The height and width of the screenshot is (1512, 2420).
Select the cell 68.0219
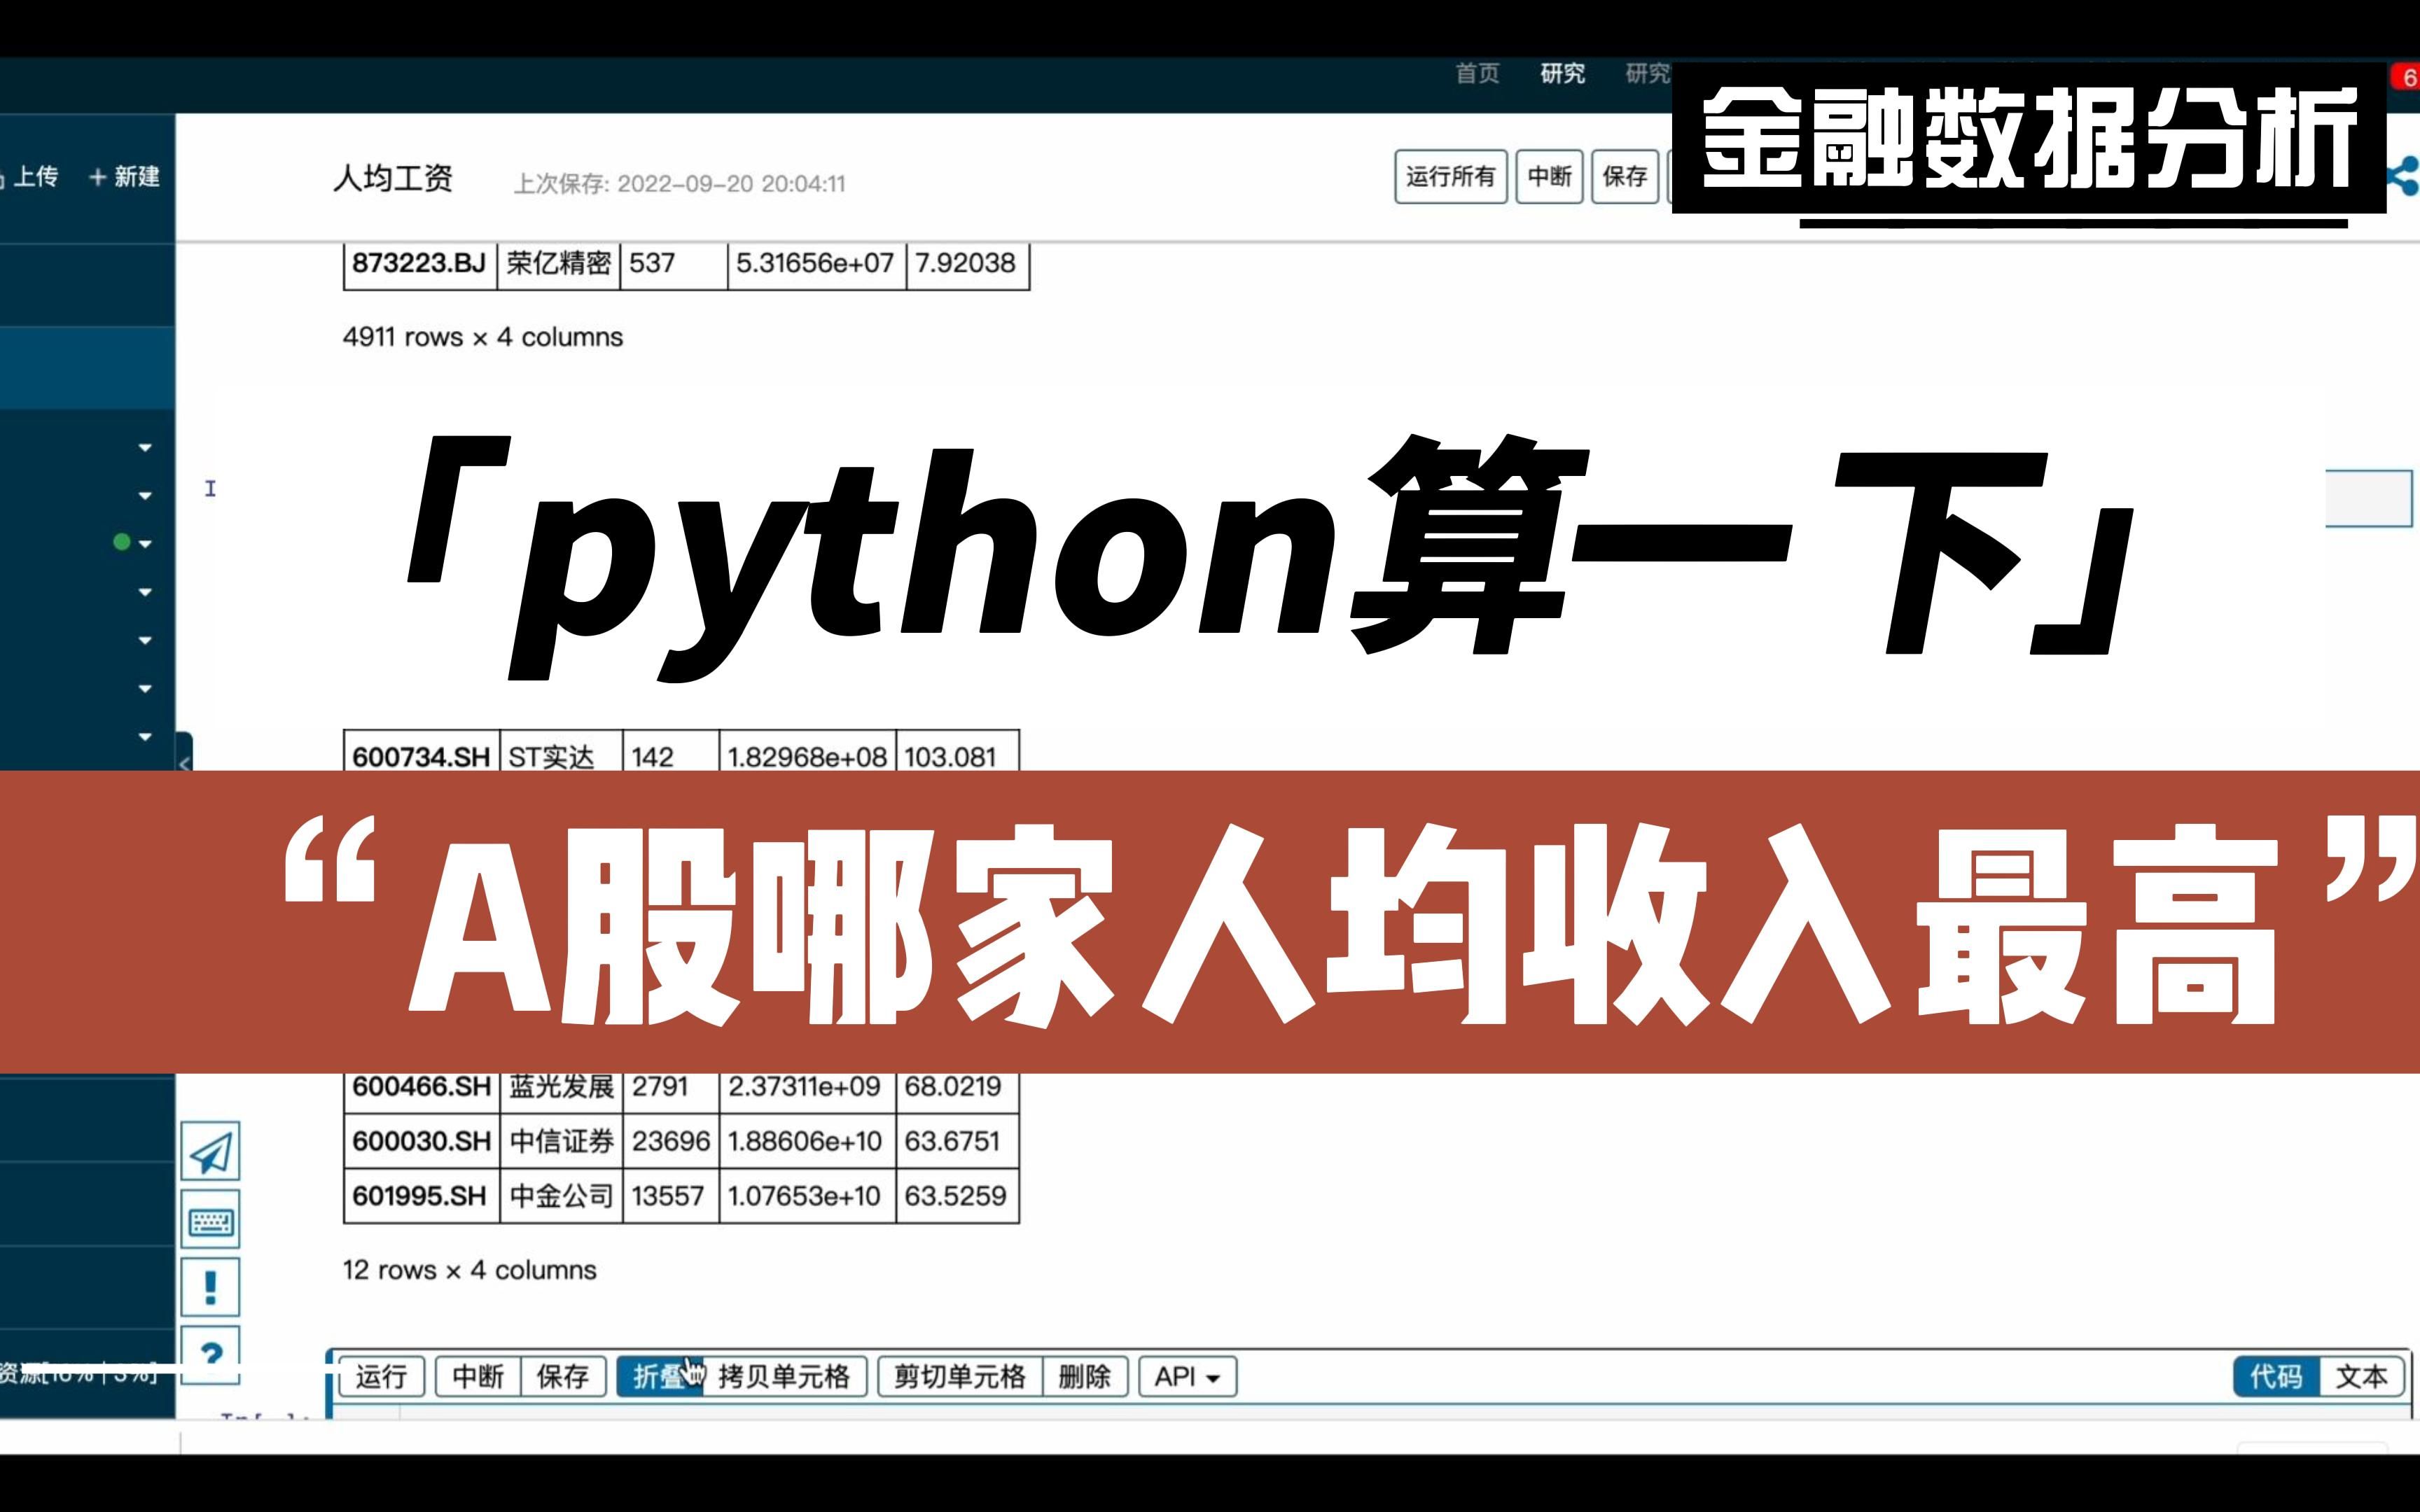coord(957,1092)
